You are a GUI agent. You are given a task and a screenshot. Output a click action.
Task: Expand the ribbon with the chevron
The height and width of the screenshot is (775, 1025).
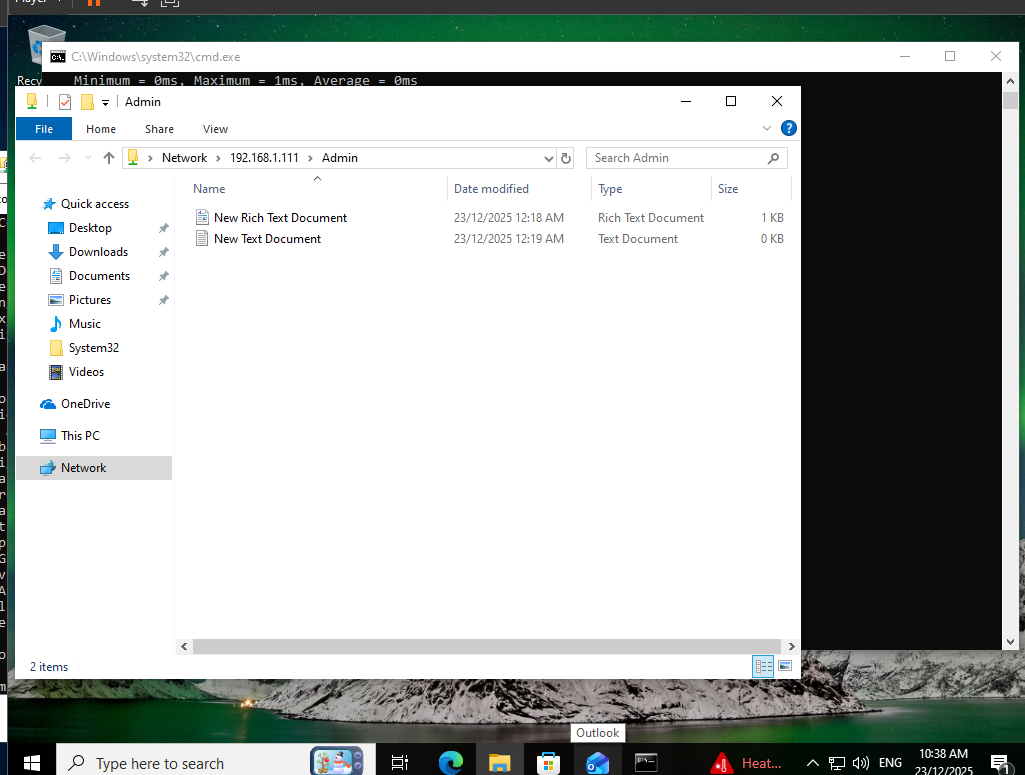(x=767, y=128)
